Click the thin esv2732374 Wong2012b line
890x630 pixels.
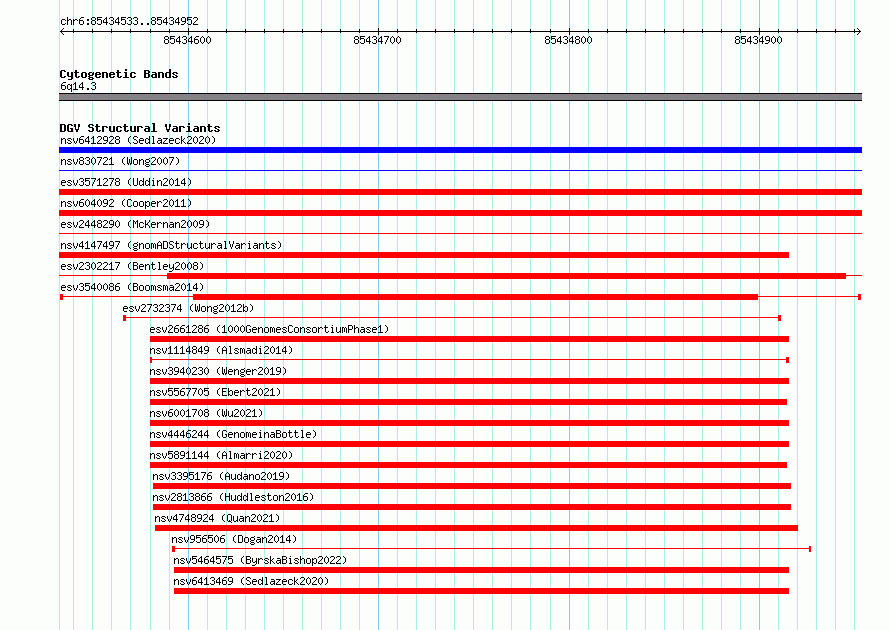[x=452, y=318]
